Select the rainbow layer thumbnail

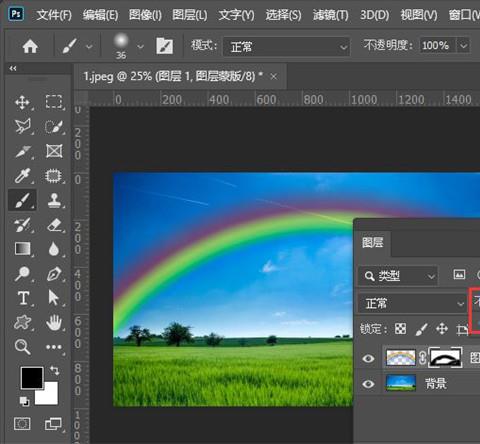(401, 358)
